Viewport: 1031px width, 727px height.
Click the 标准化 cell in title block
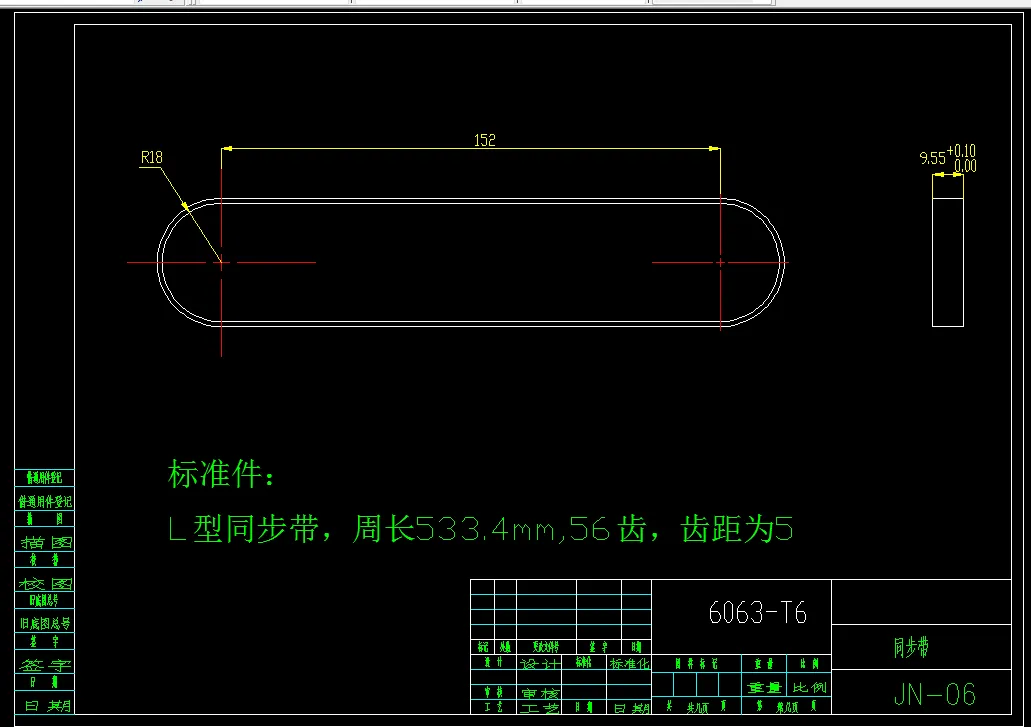629,664
